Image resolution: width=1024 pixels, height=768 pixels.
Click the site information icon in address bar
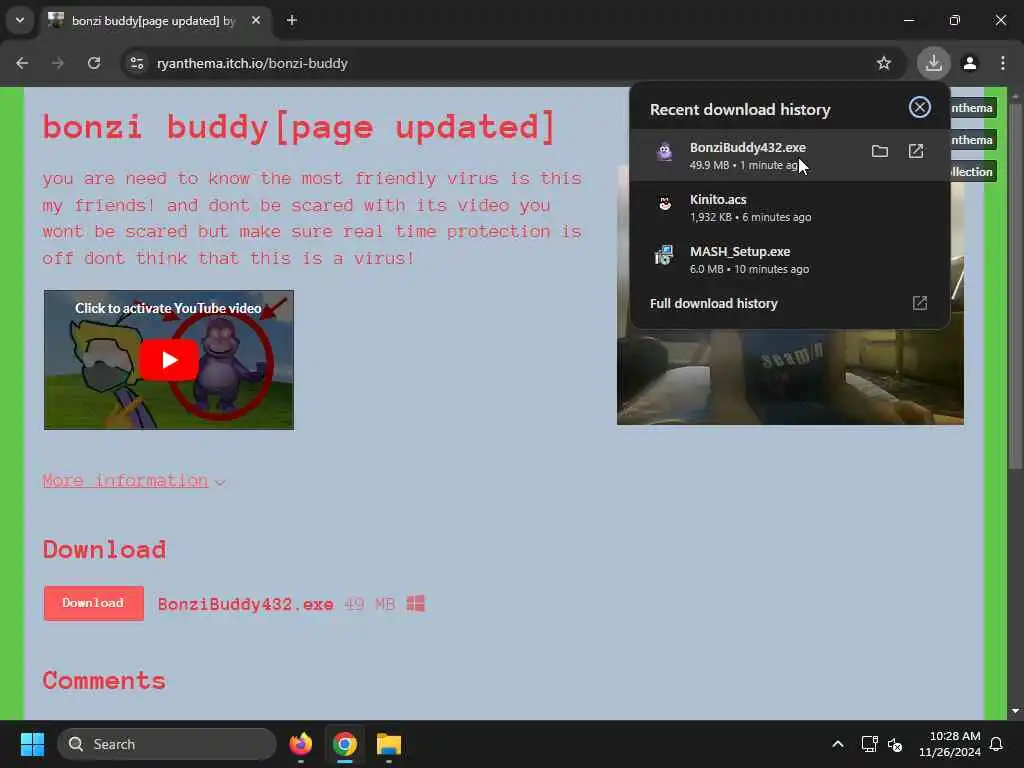point(136,63)
